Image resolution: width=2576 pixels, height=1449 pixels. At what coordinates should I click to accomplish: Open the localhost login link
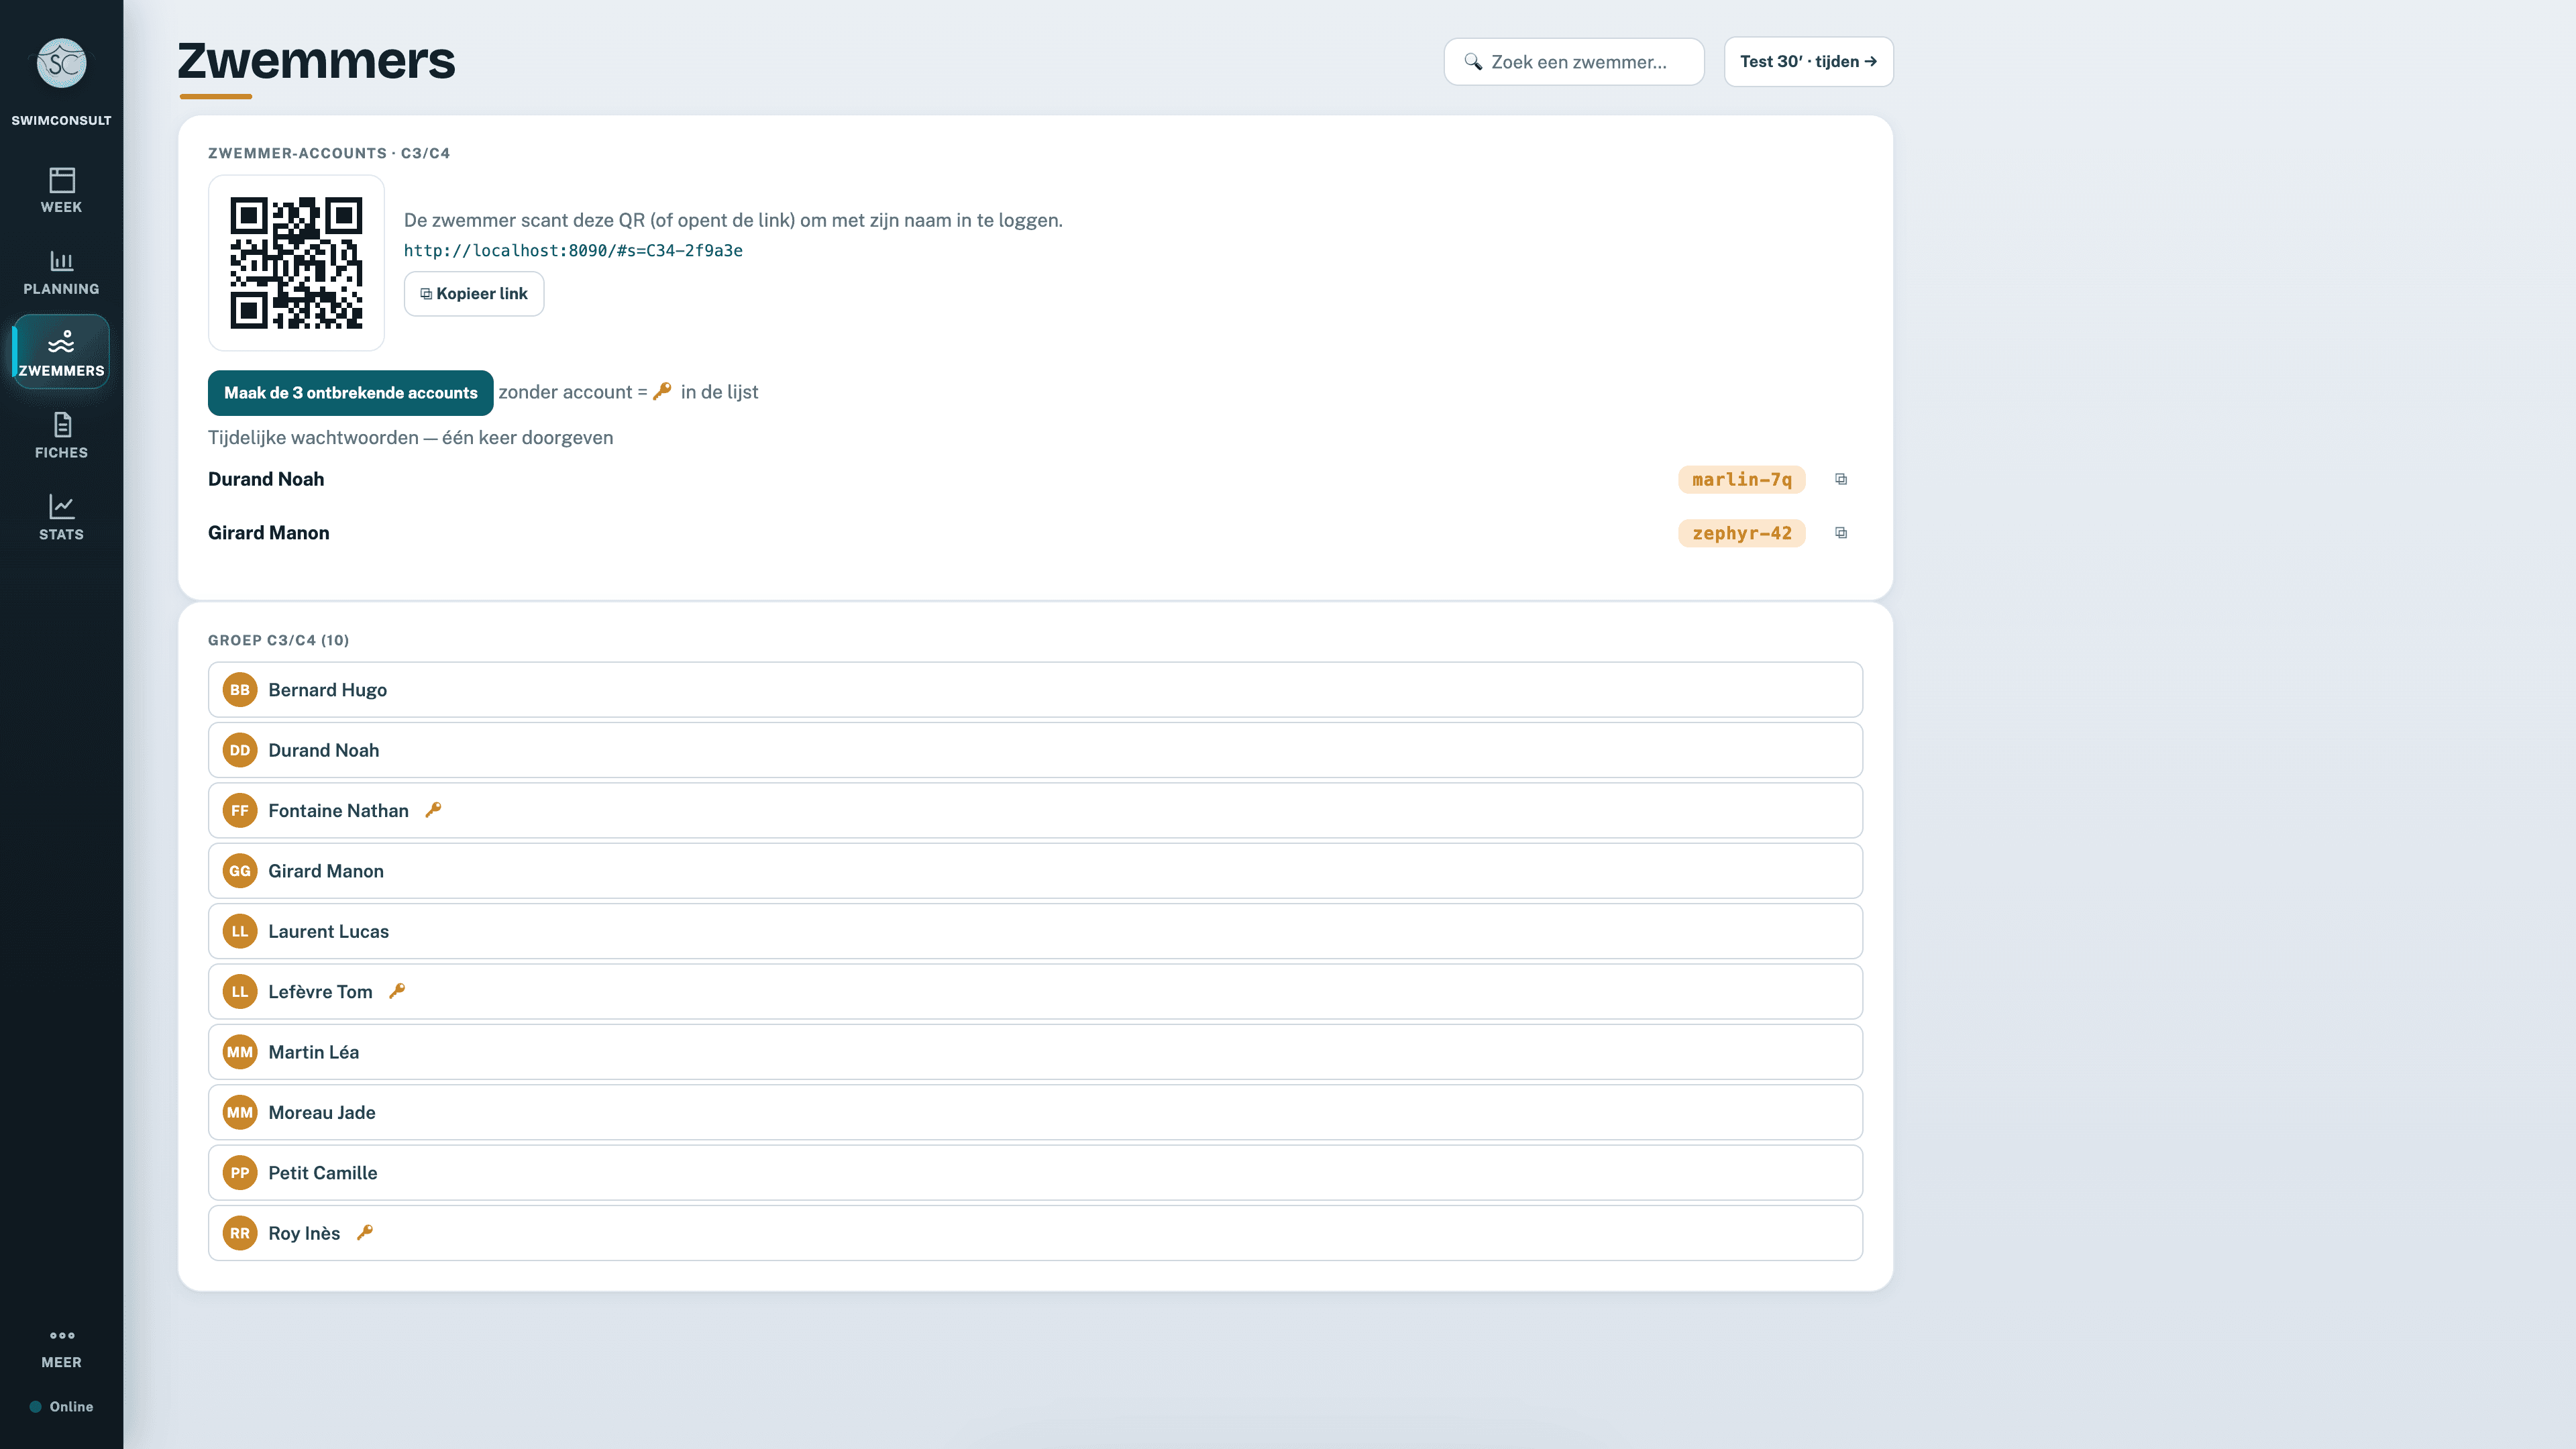[573, 251]
